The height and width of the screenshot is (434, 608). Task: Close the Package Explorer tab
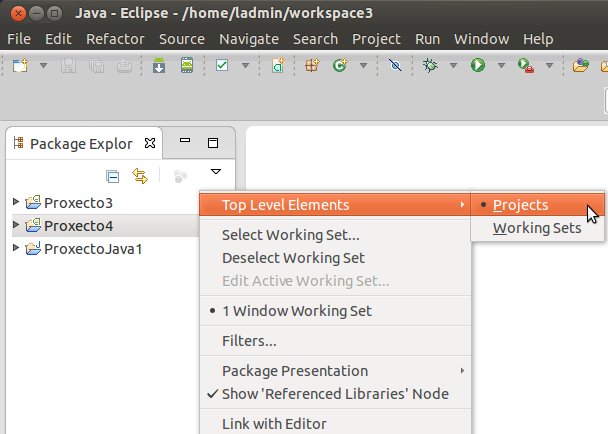tap(150, 143)
